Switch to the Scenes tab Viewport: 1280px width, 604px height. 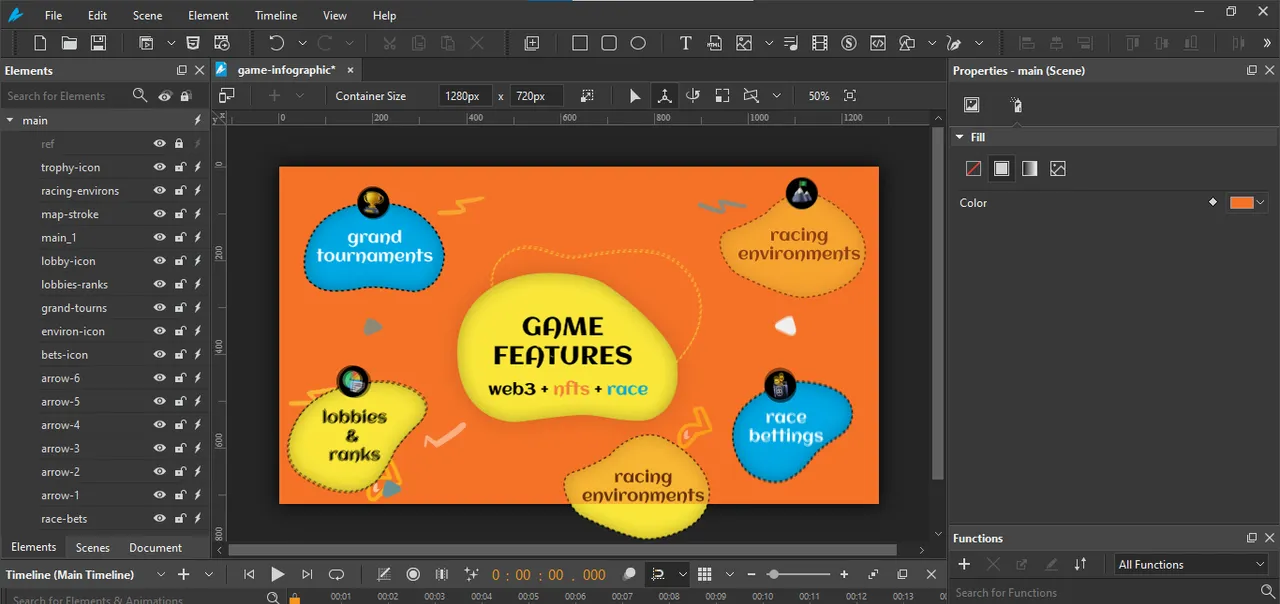point(93,547)
